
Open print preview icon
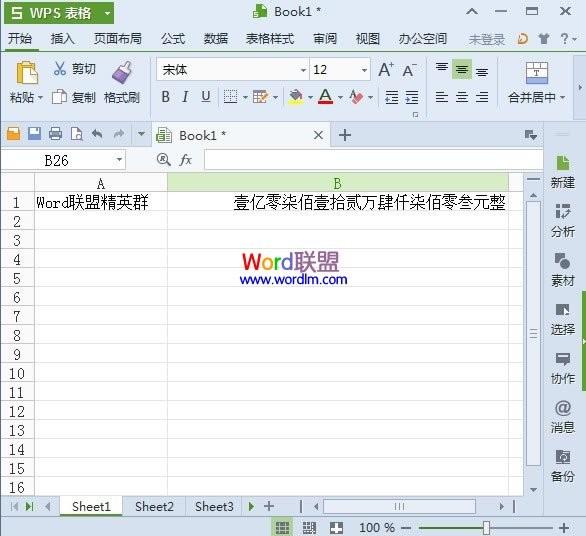pyautogui.click(x=77, y=133)
